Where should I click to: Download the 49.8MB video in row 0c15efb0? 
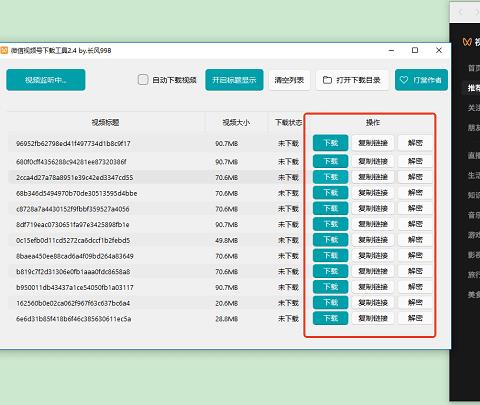pyautogui.click(x=331, y=240)
